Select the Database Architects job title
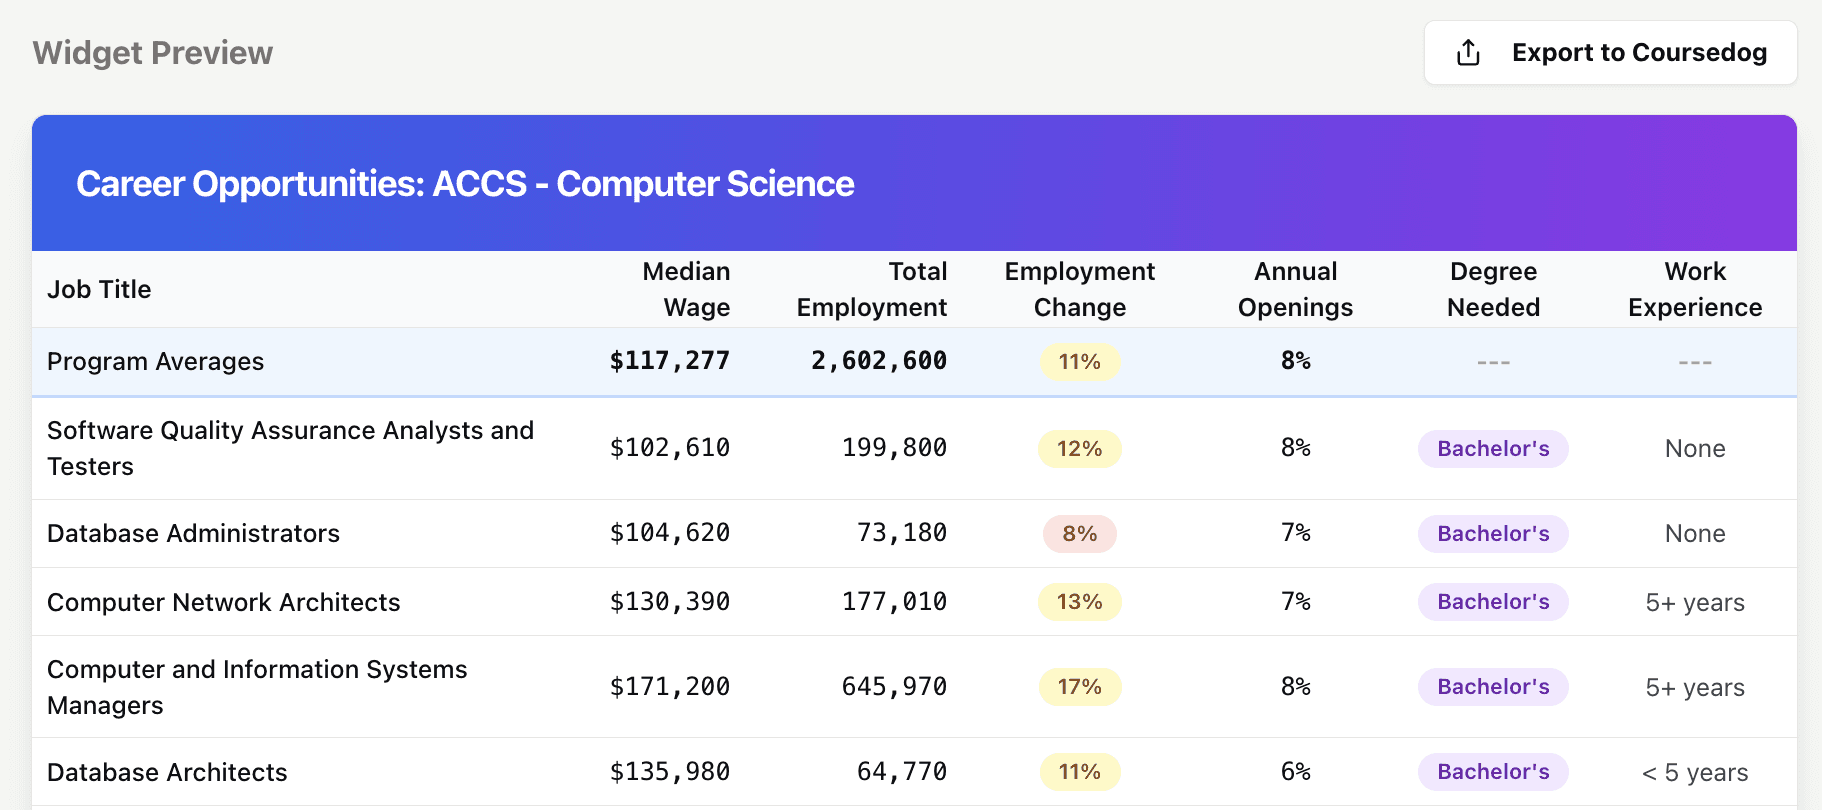 (x=167, y=772)
